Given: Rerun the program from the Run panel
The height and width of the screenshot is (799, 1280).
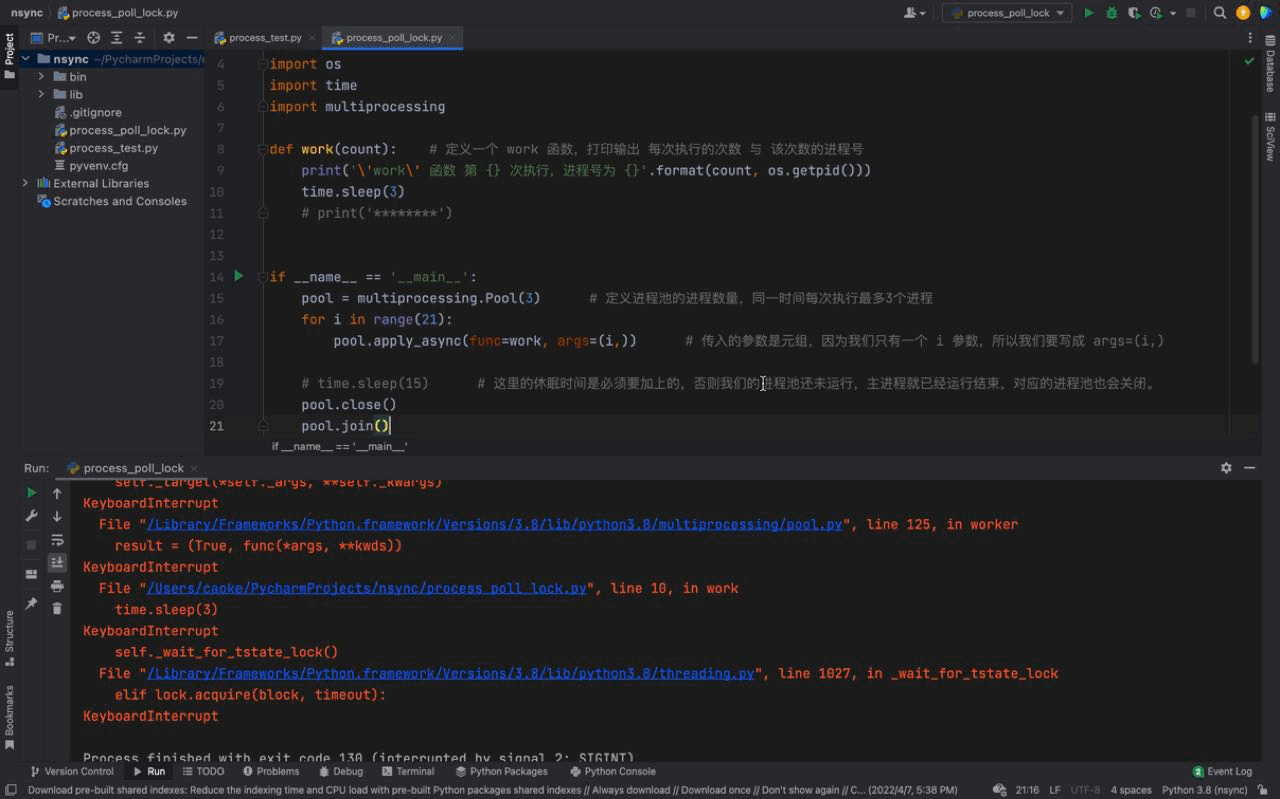Looking at the screenshot, I should tap(31, 492).
